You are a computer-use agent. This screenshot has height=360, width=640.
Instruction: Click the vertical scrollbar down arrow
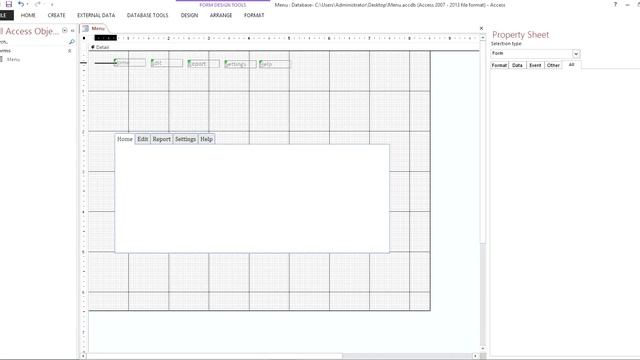click(483, 349)
